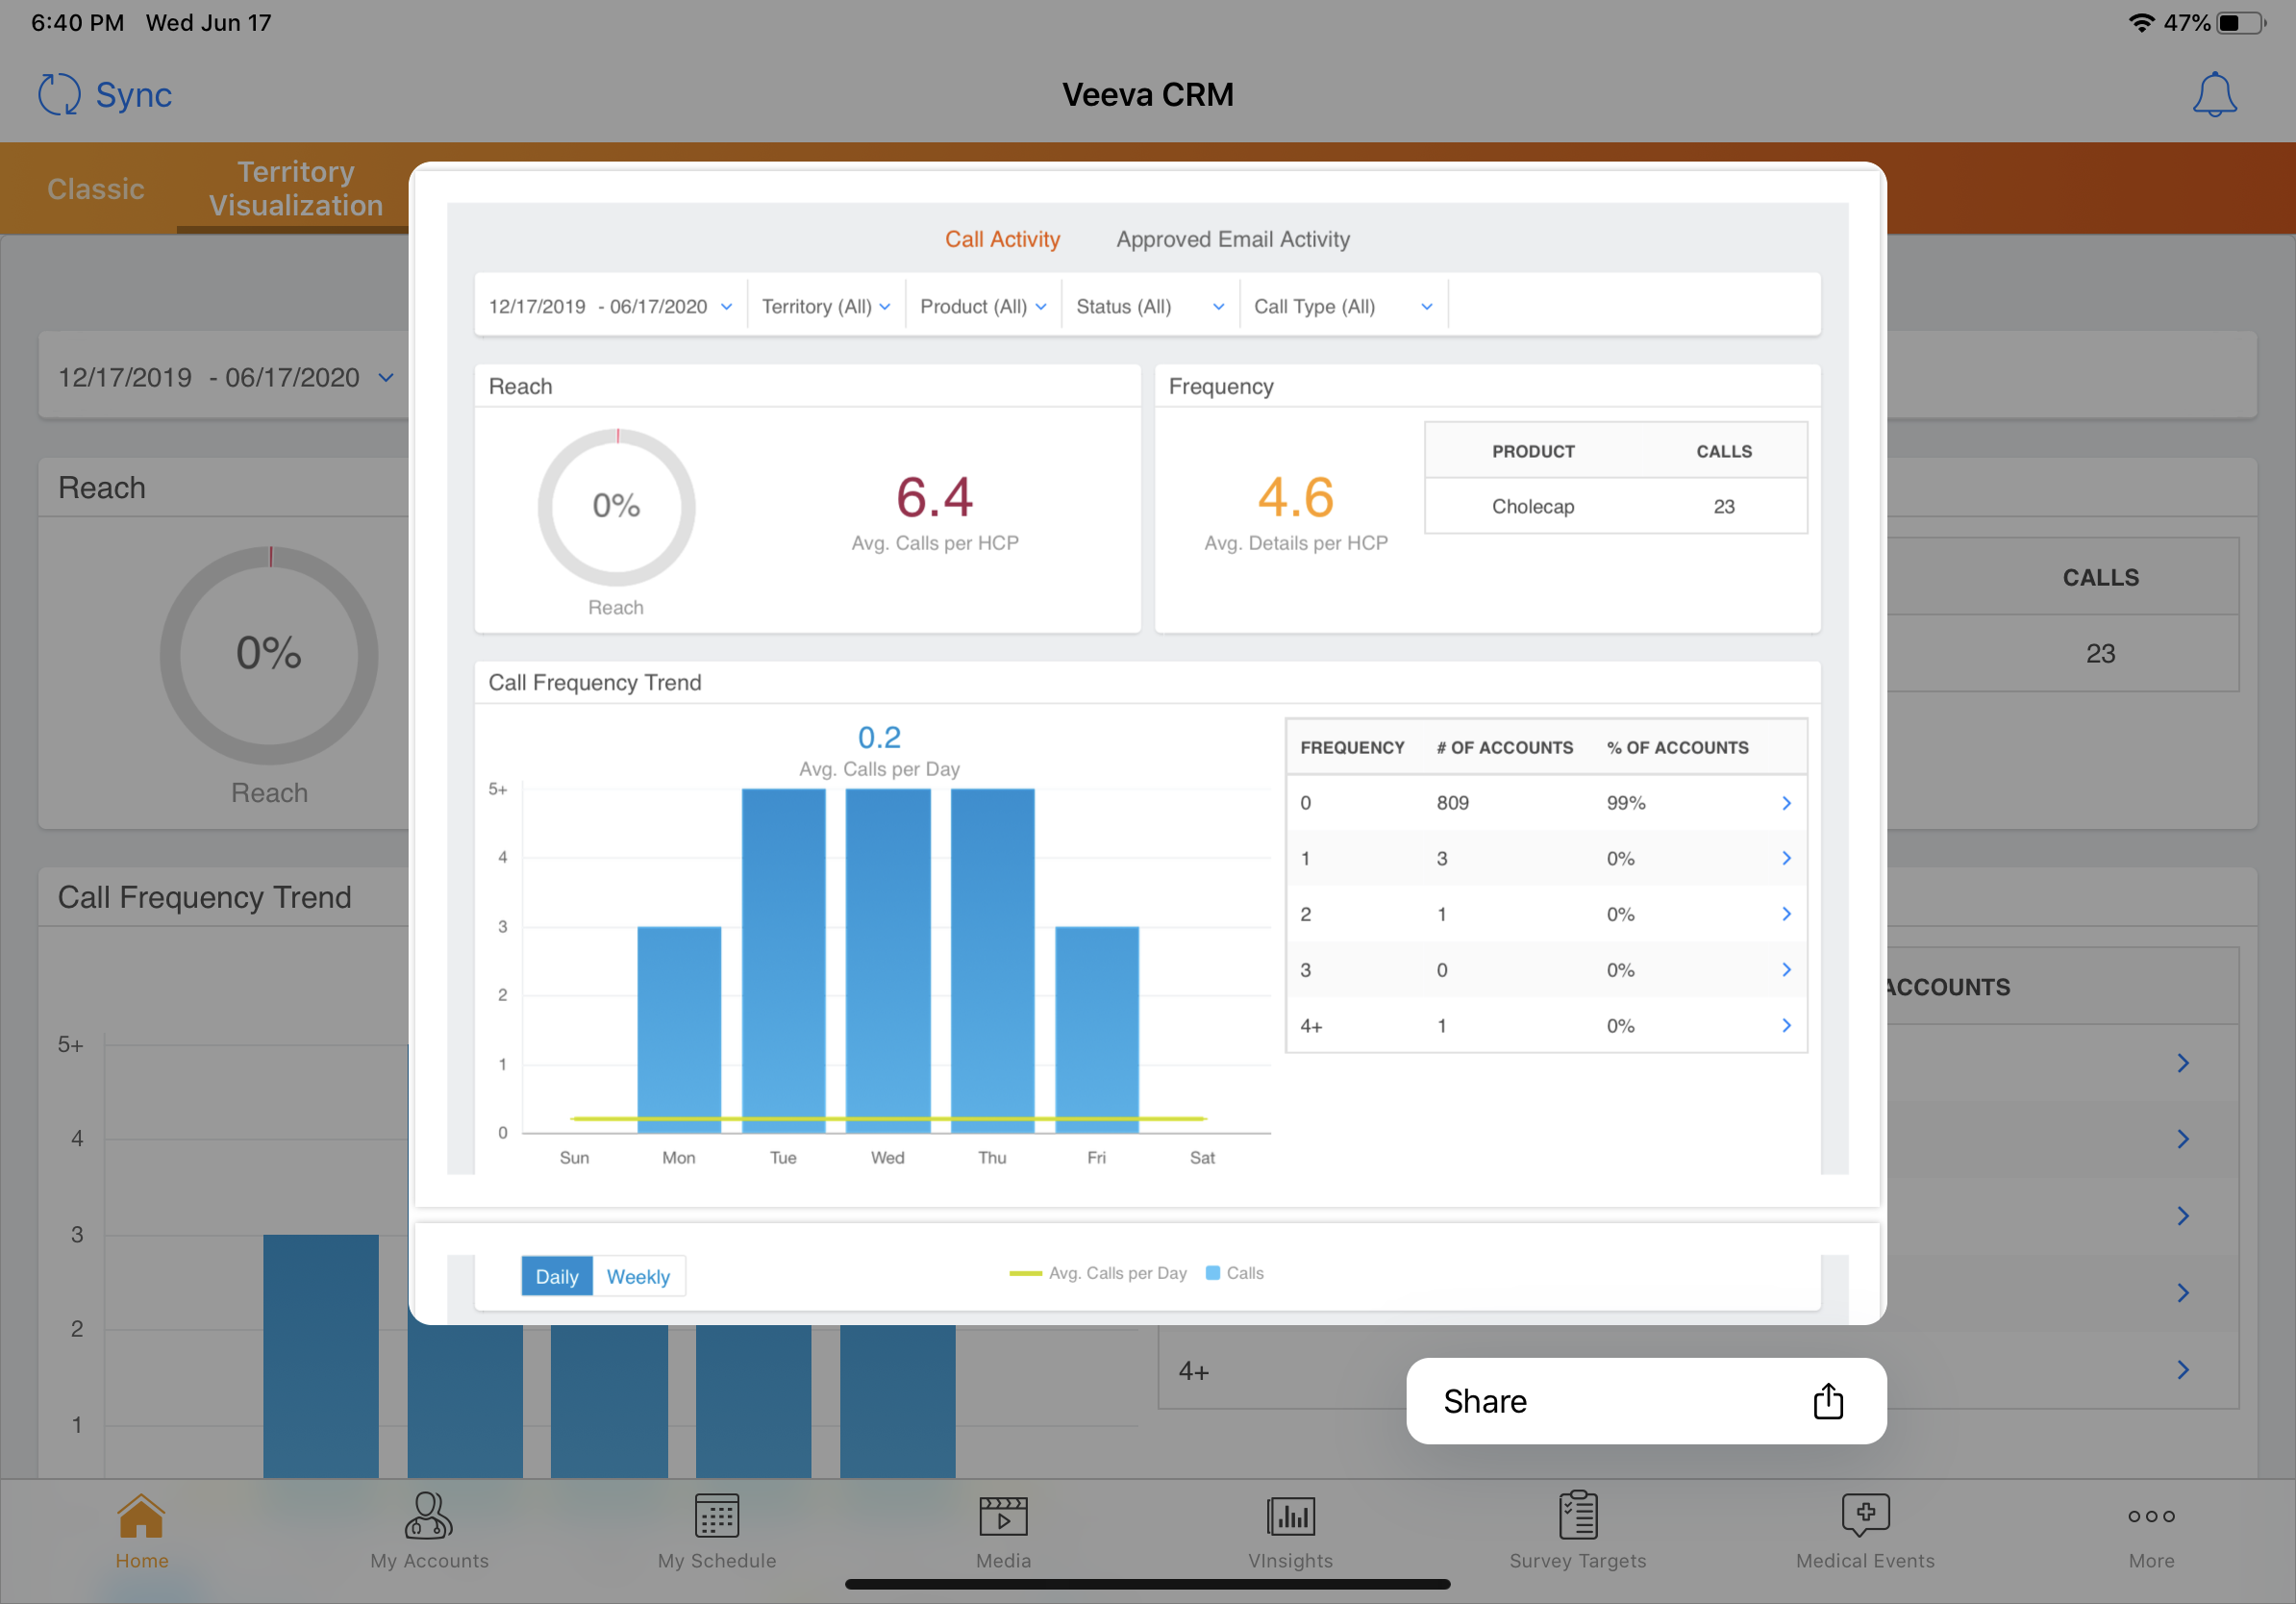2296x1604 pixels.
Task: Toggle Avg. Calls per Day legend line
Action: [1098, 1273]
